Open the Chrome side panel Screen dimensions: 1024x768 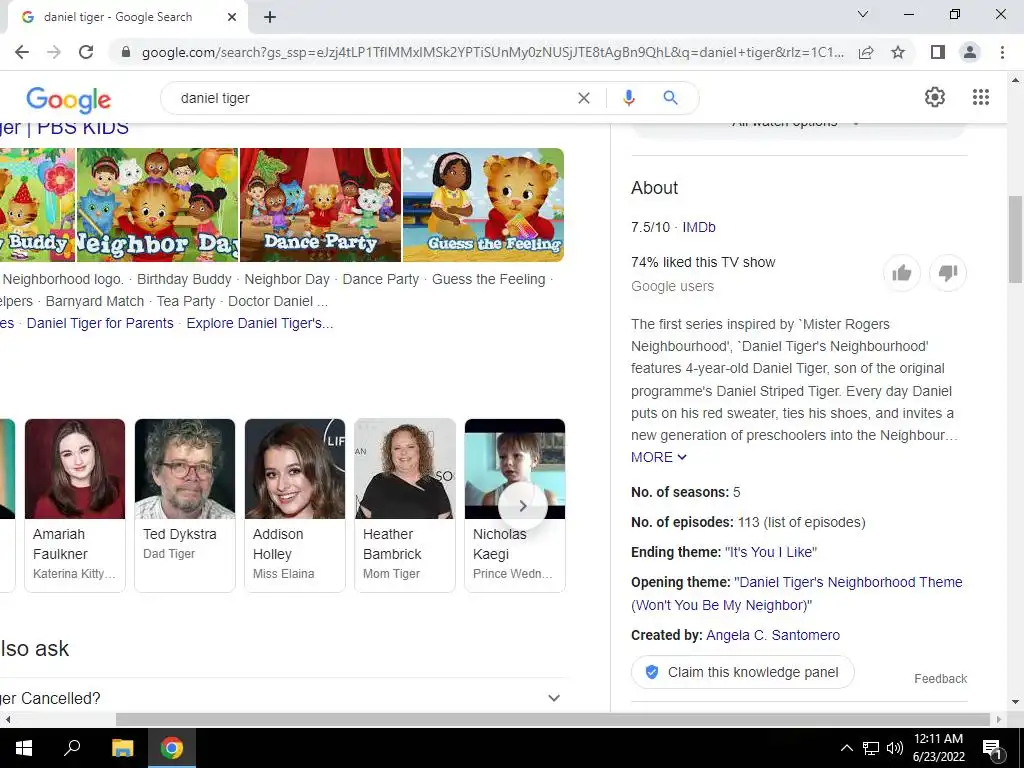click(x=938, y=52)
